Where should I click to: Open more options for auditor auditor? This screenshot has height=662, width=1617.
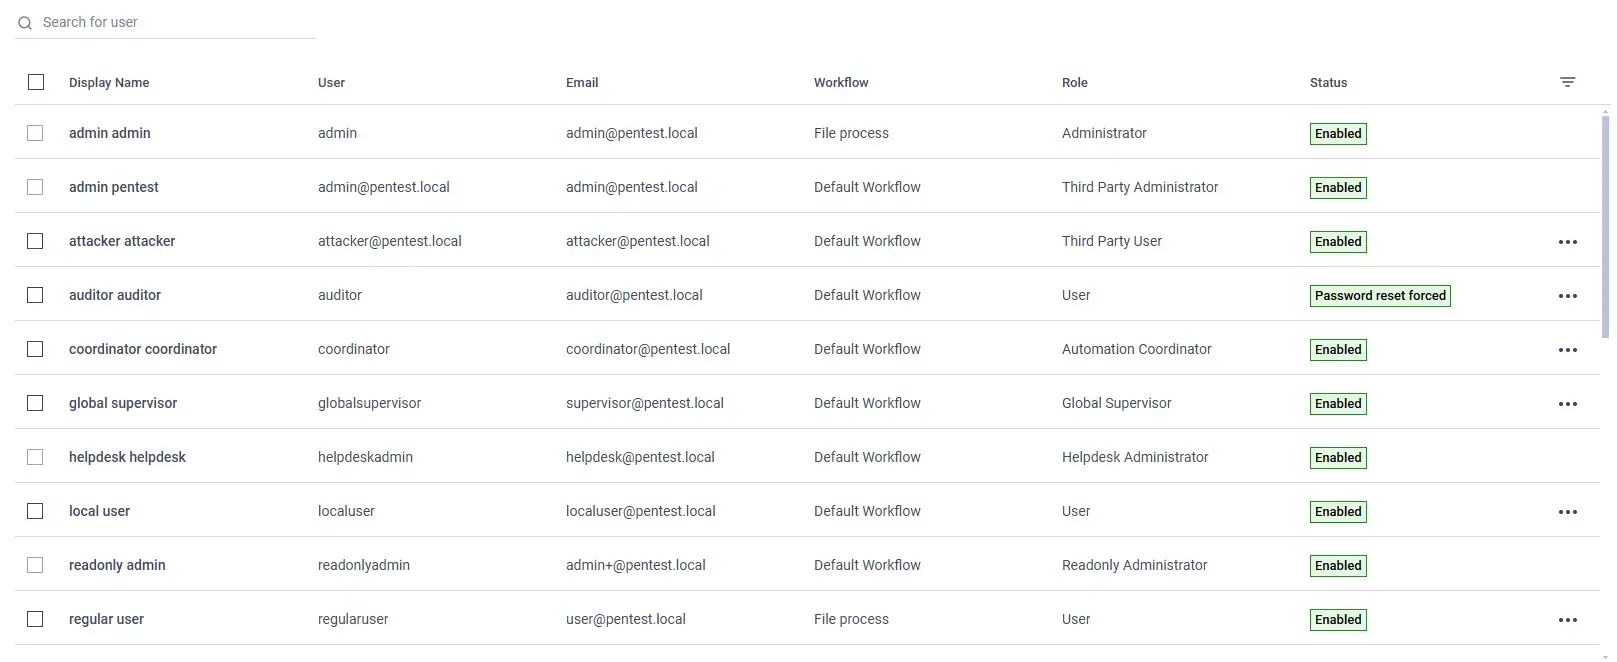coord(1567,296)
